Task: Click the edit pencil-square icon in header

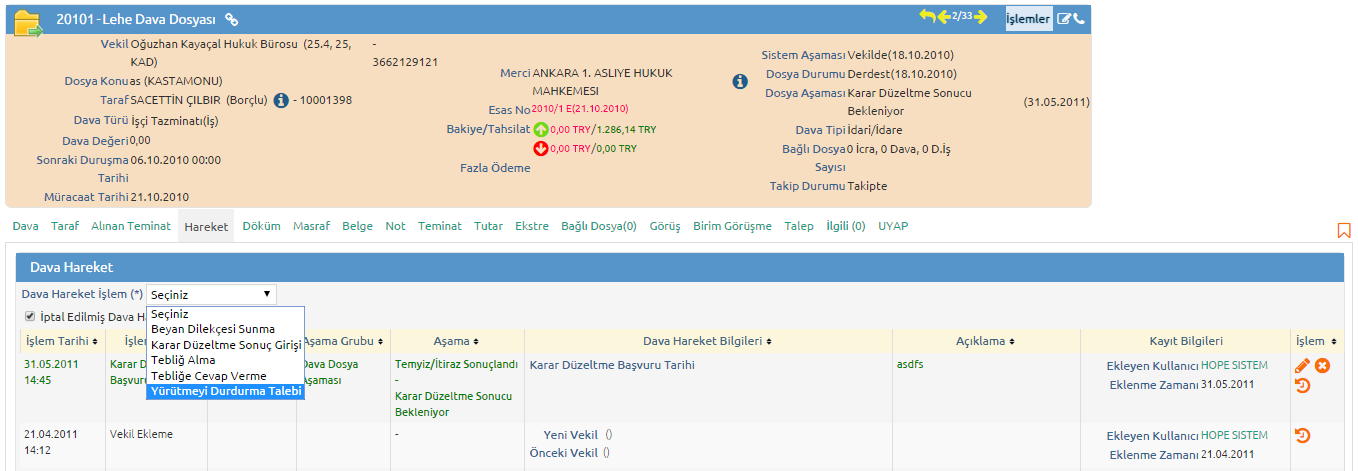Action: click(1064, 19)
